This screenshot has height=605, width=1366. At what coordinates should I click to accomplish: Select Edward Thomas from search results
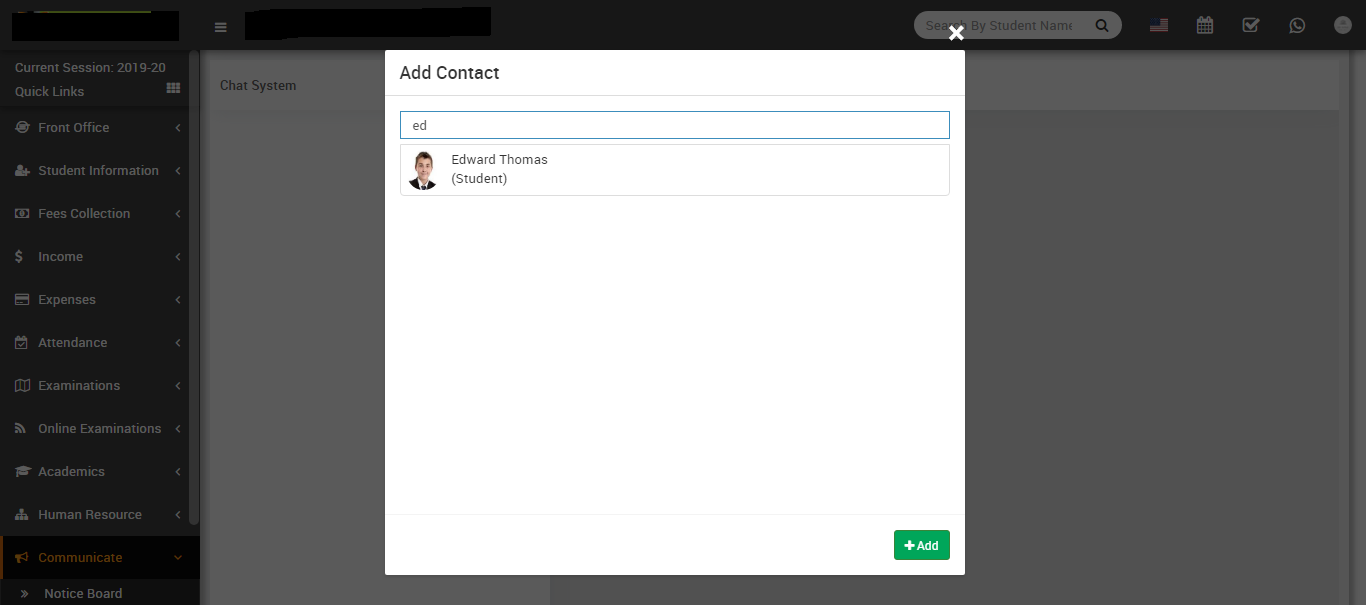[x=499, y=169]
